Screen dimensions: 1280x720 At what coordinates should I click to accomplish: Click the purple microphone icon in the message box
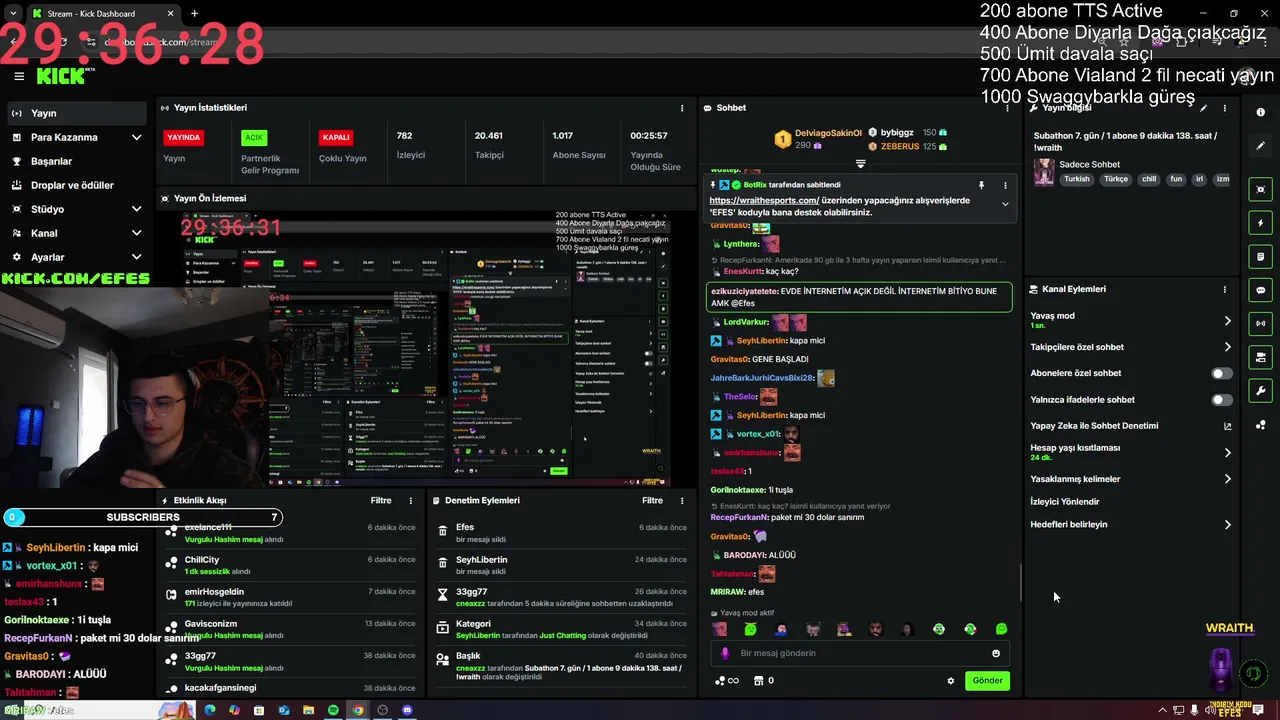(x=726, y=653)
